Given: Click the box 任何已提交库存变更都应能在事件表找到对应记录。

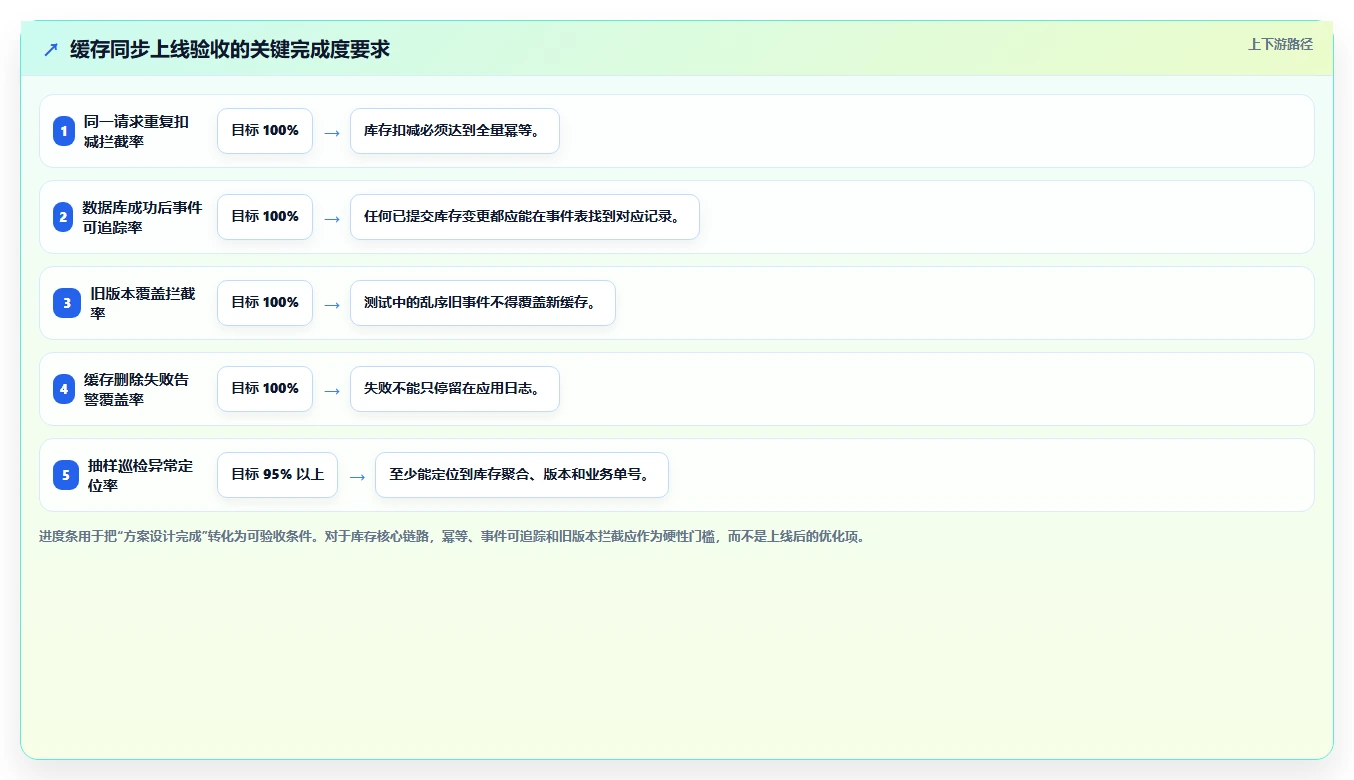Looking at the screenshot, I should point(525,217).
